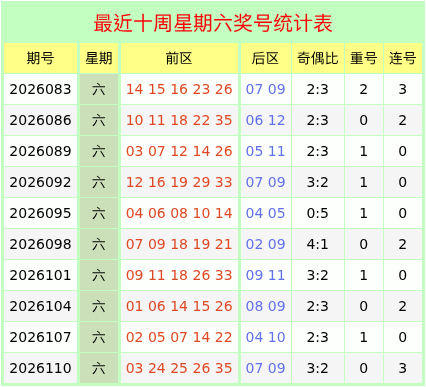Select the 后区 column header
The width and height of the screenshot is (426, 387).
(x=265, y=58)
